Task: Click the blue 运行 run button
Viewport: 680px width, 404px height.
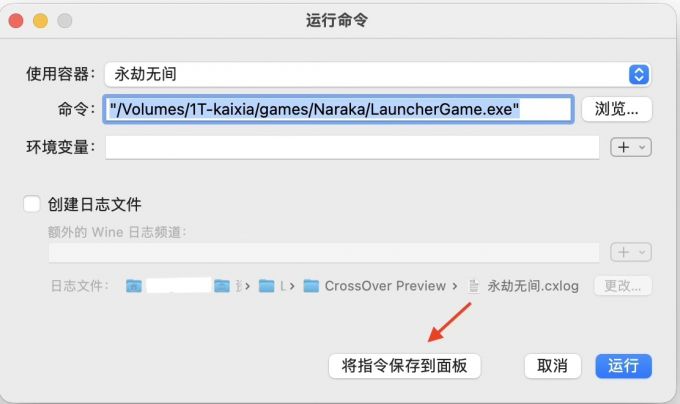Action: pyautogui.click(x=623, y=366)
